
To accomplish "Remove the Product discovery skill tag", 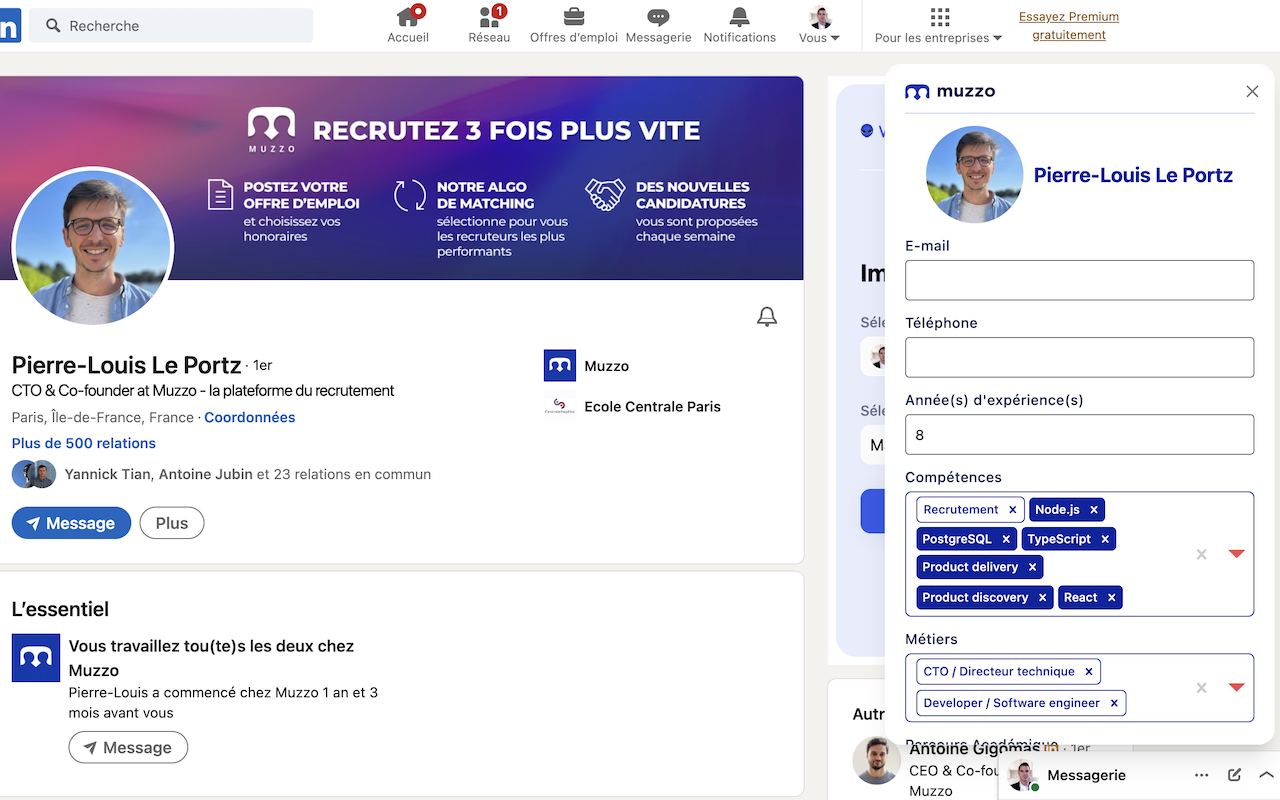I will (1043, 597).
